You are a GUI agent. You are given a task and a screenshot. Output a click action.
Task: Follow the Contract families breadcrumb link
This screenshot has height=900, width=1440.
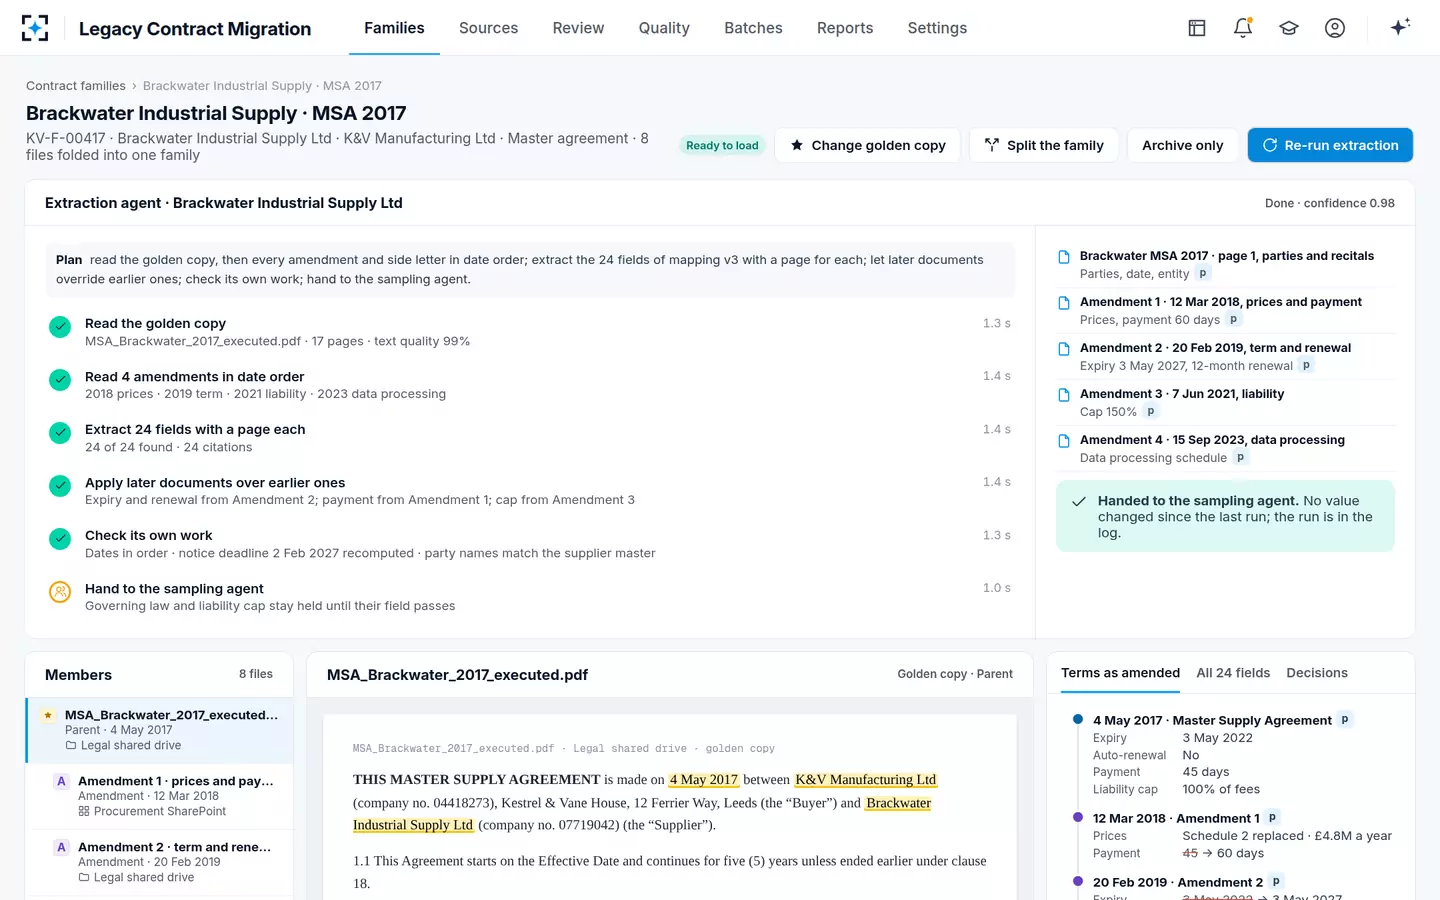tap(76, 86)
